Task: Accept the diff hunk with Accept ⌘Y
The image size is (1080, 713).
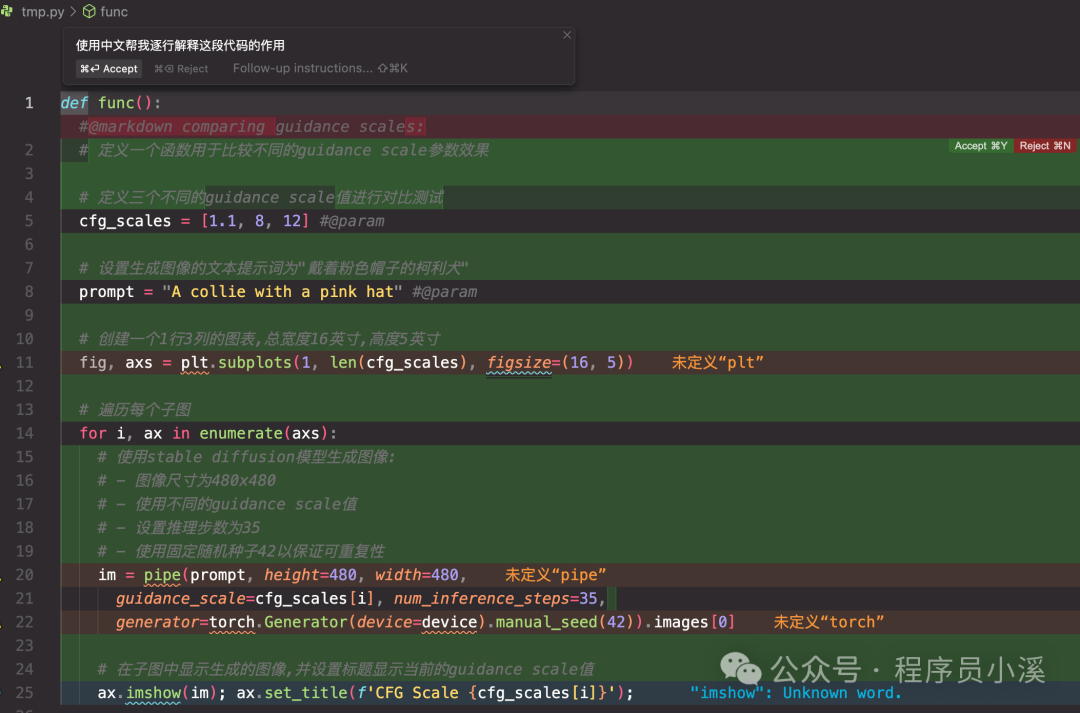Action: pyautogui.click(x=981, y=146)
